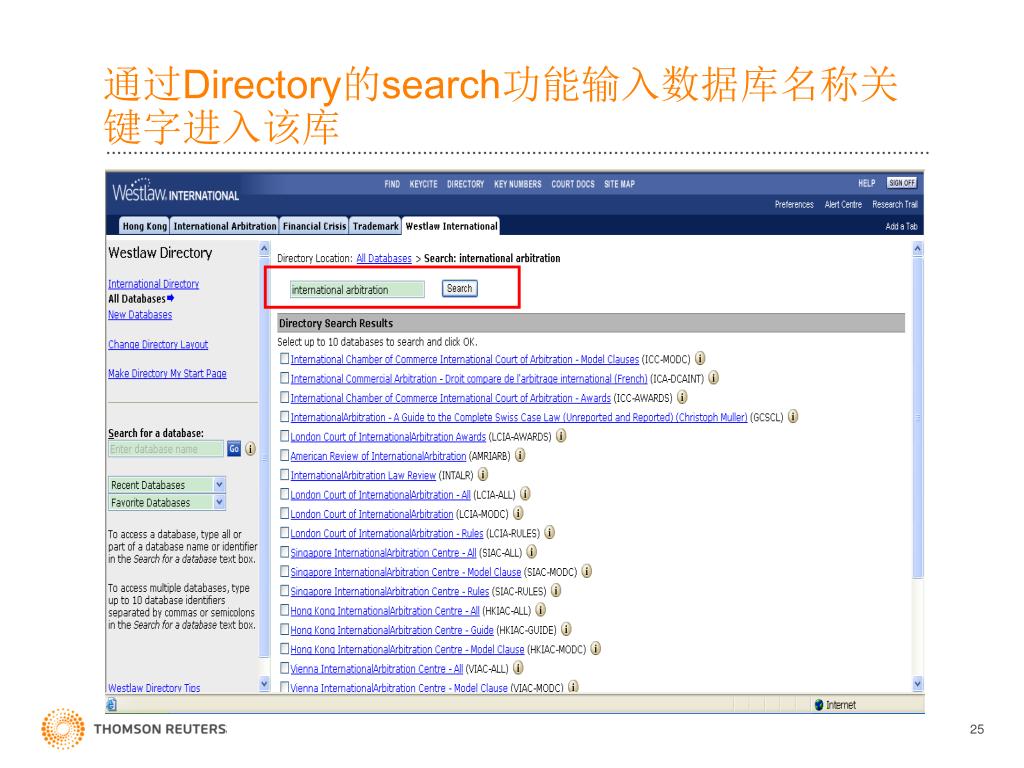The width and height of the screenshot is (1024, 768).
Task: Open the Financial Crisis tab
Action: (x=314, y=226)
